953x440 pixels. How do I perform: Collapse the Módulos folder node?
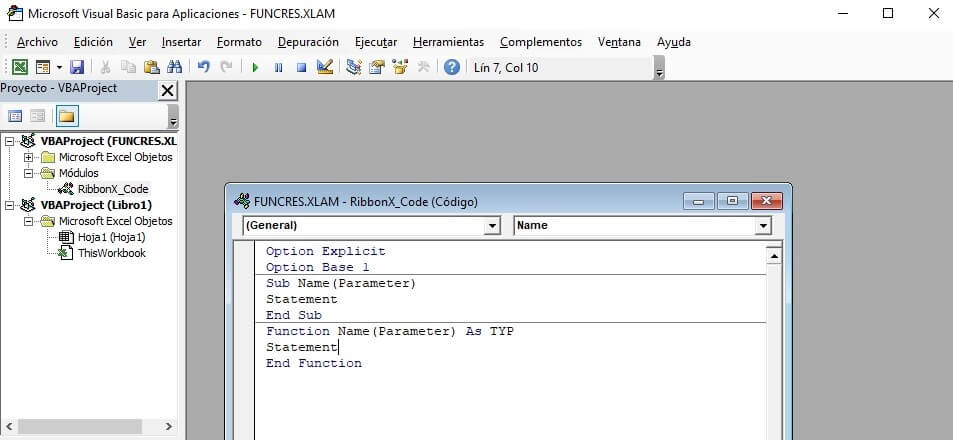pos(29,173)
